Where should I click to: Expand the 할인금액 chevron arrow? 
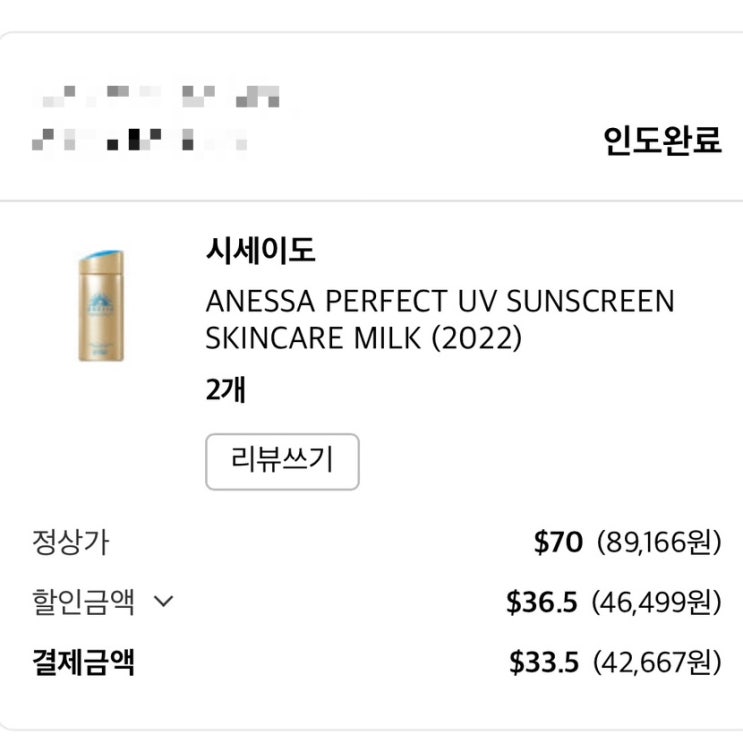(x=164, y=602)
